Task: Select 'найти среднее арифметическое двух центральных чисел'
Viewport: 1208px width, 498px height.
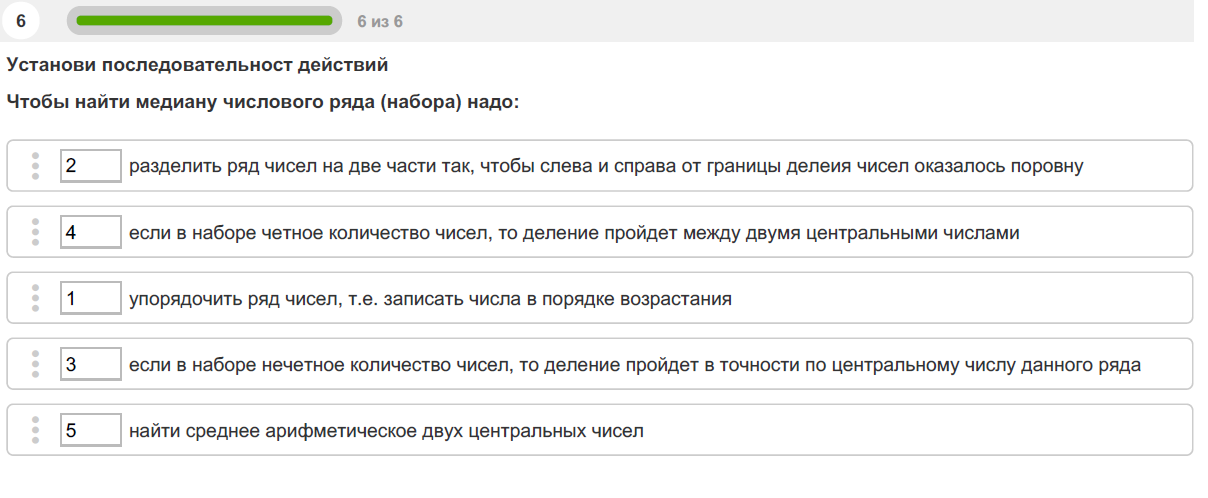Action: click(386, 431)
